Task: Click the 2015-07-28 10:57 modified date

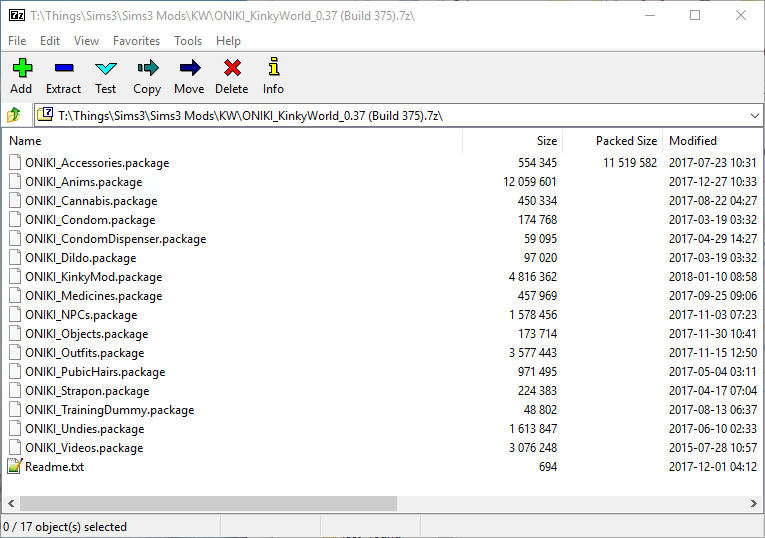Action: (x=713, y=447)
